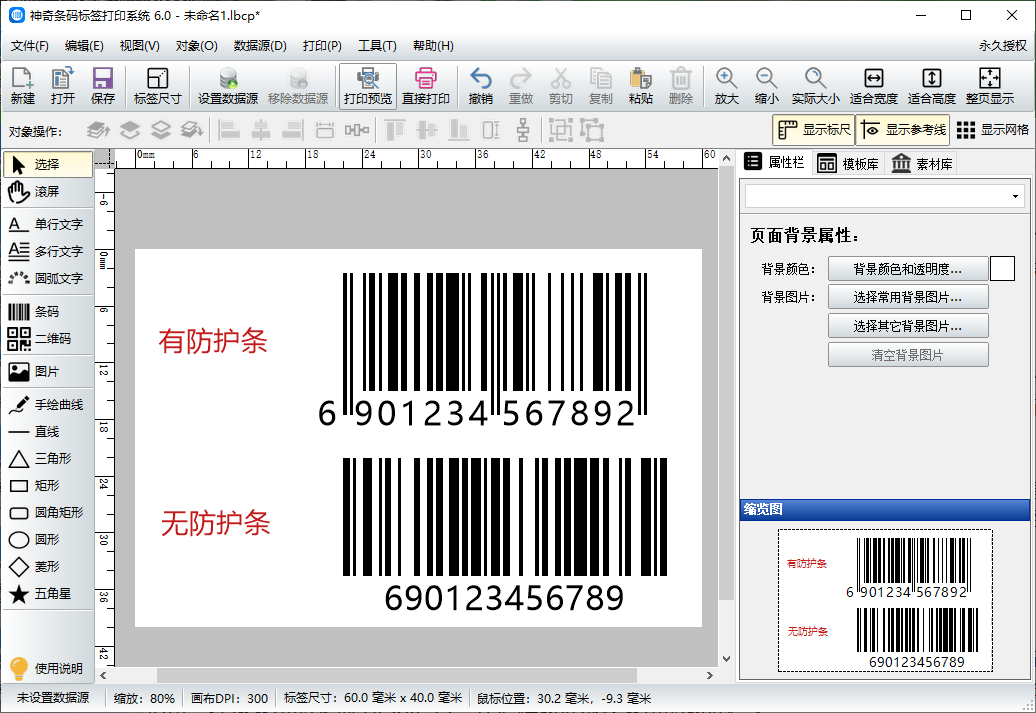The height and width of the screenshot is (713, 1036).
Task: Click 选择常用背景图片... button
Action: [908, 297]
